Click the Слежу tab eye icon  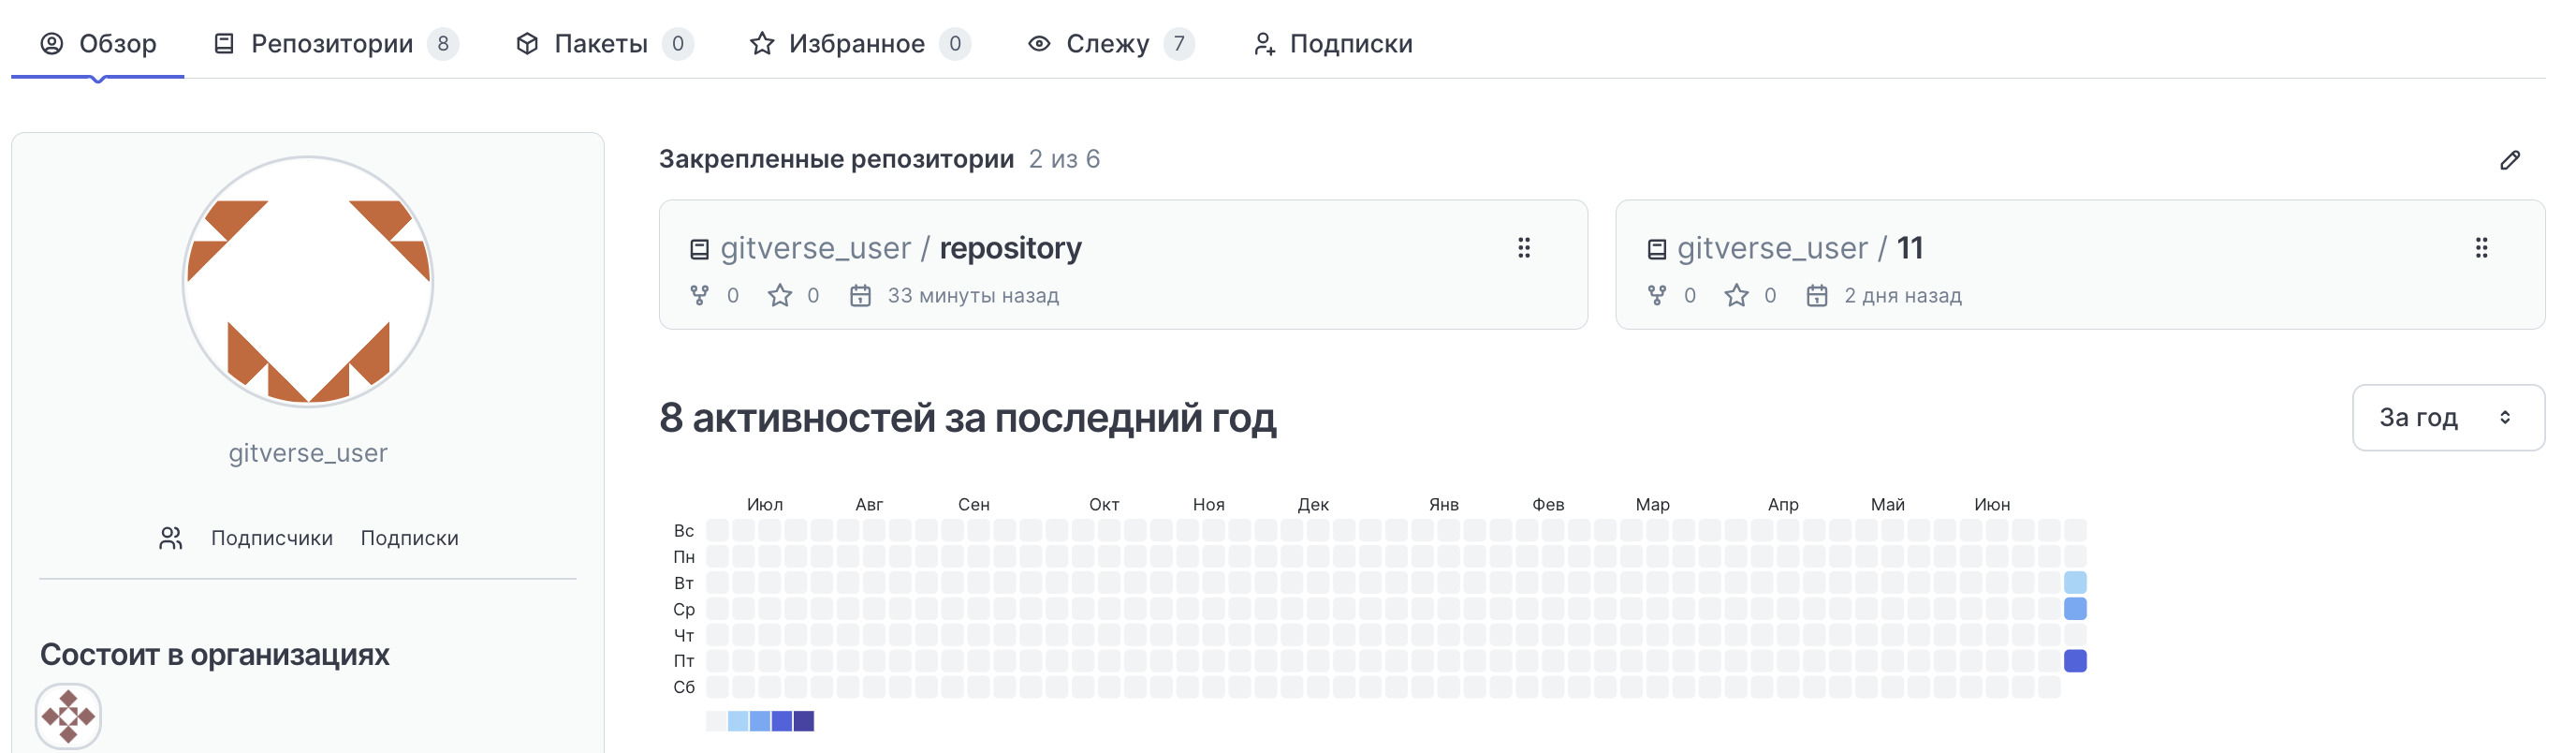[x=1039, y=44]
